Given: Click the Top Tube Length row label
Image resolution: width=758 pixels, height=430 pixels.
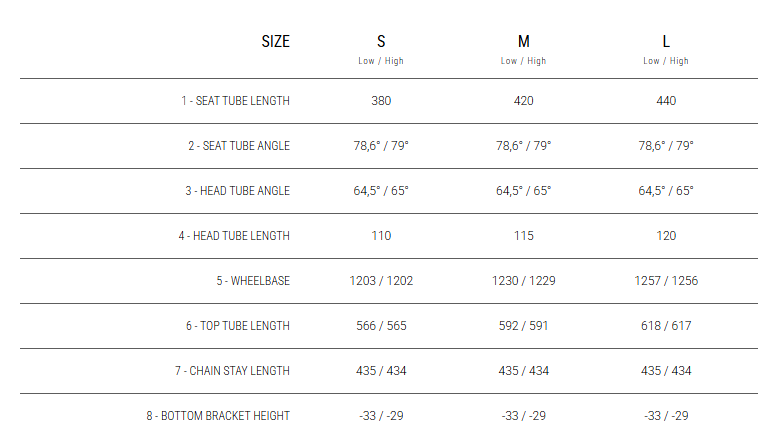Looking at the screenshot, I should (x=238, y=326).
